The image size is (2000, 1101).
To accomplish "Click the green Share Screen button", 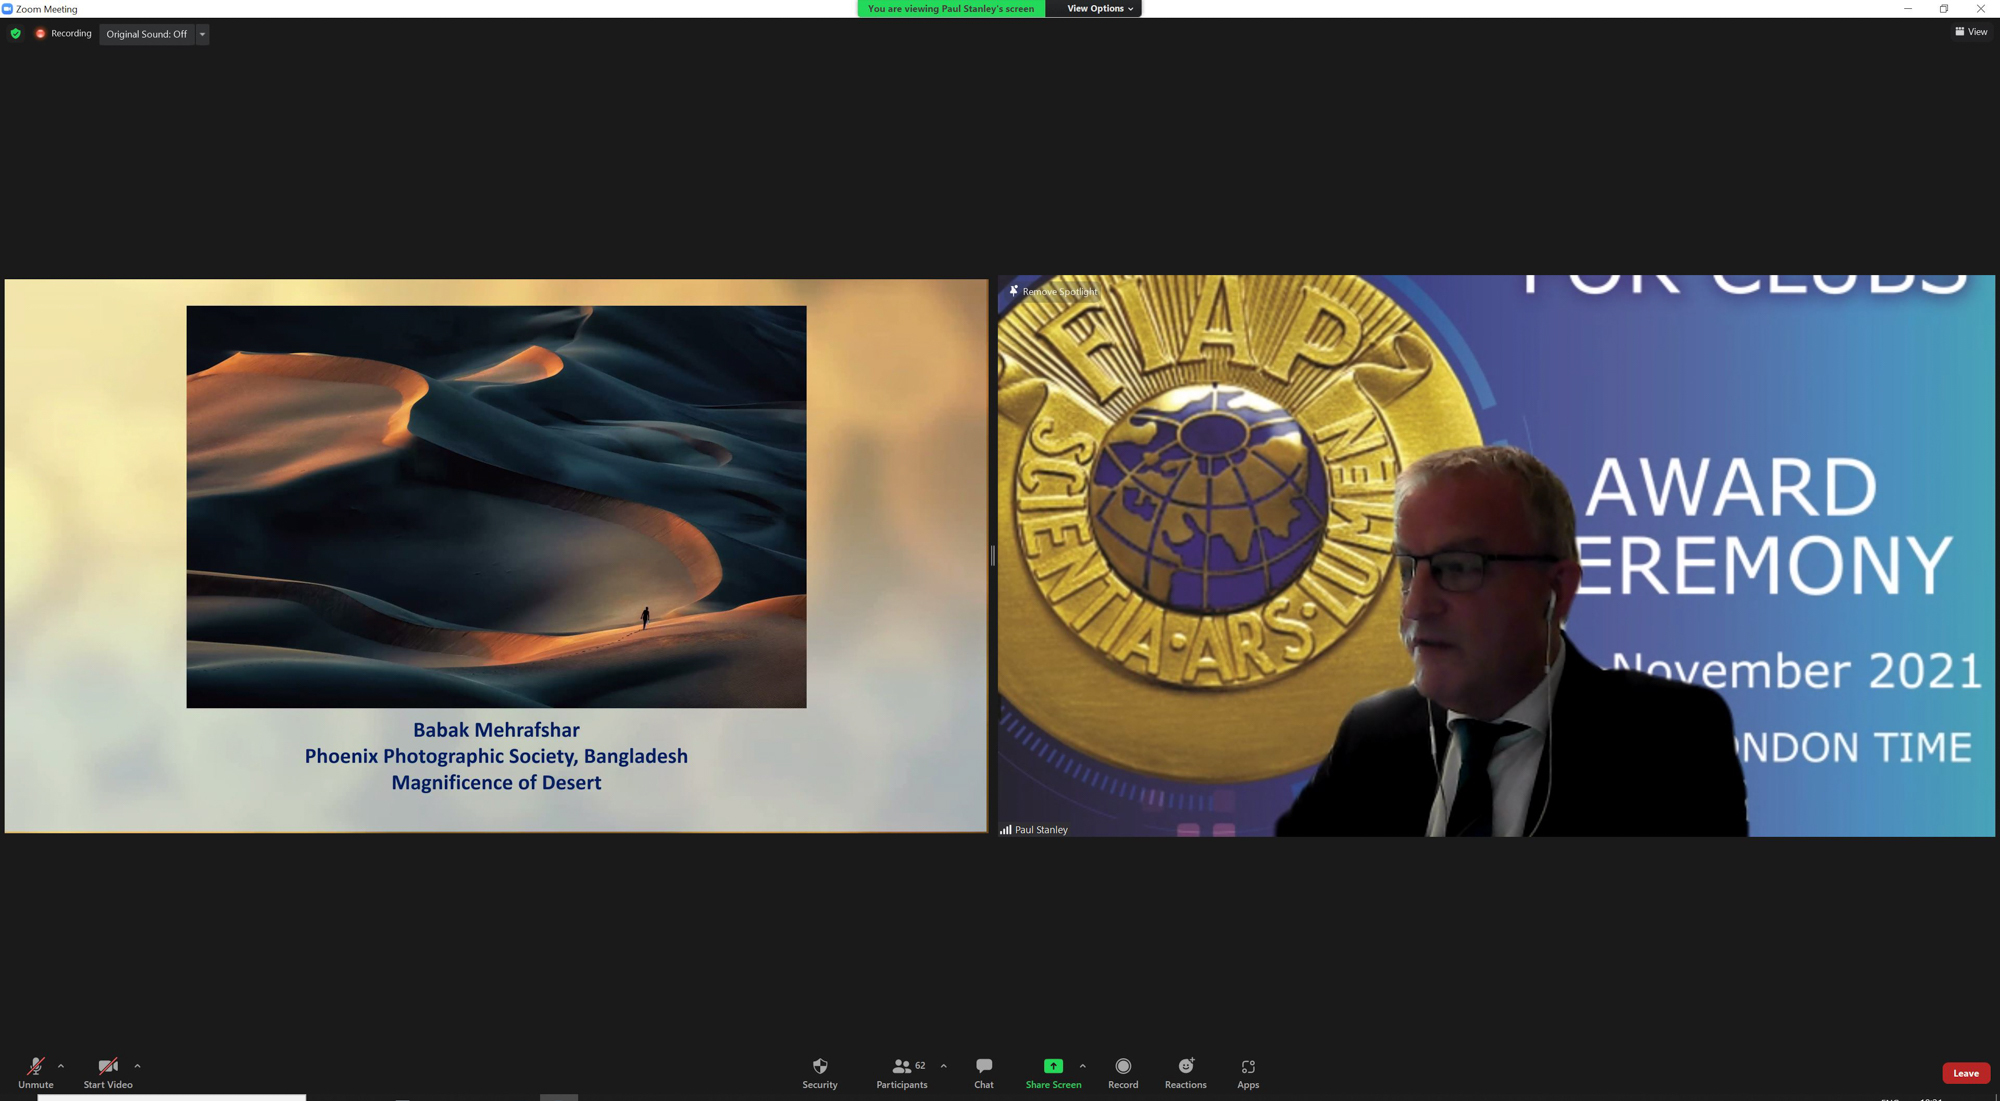I will click(1053, 1073).
